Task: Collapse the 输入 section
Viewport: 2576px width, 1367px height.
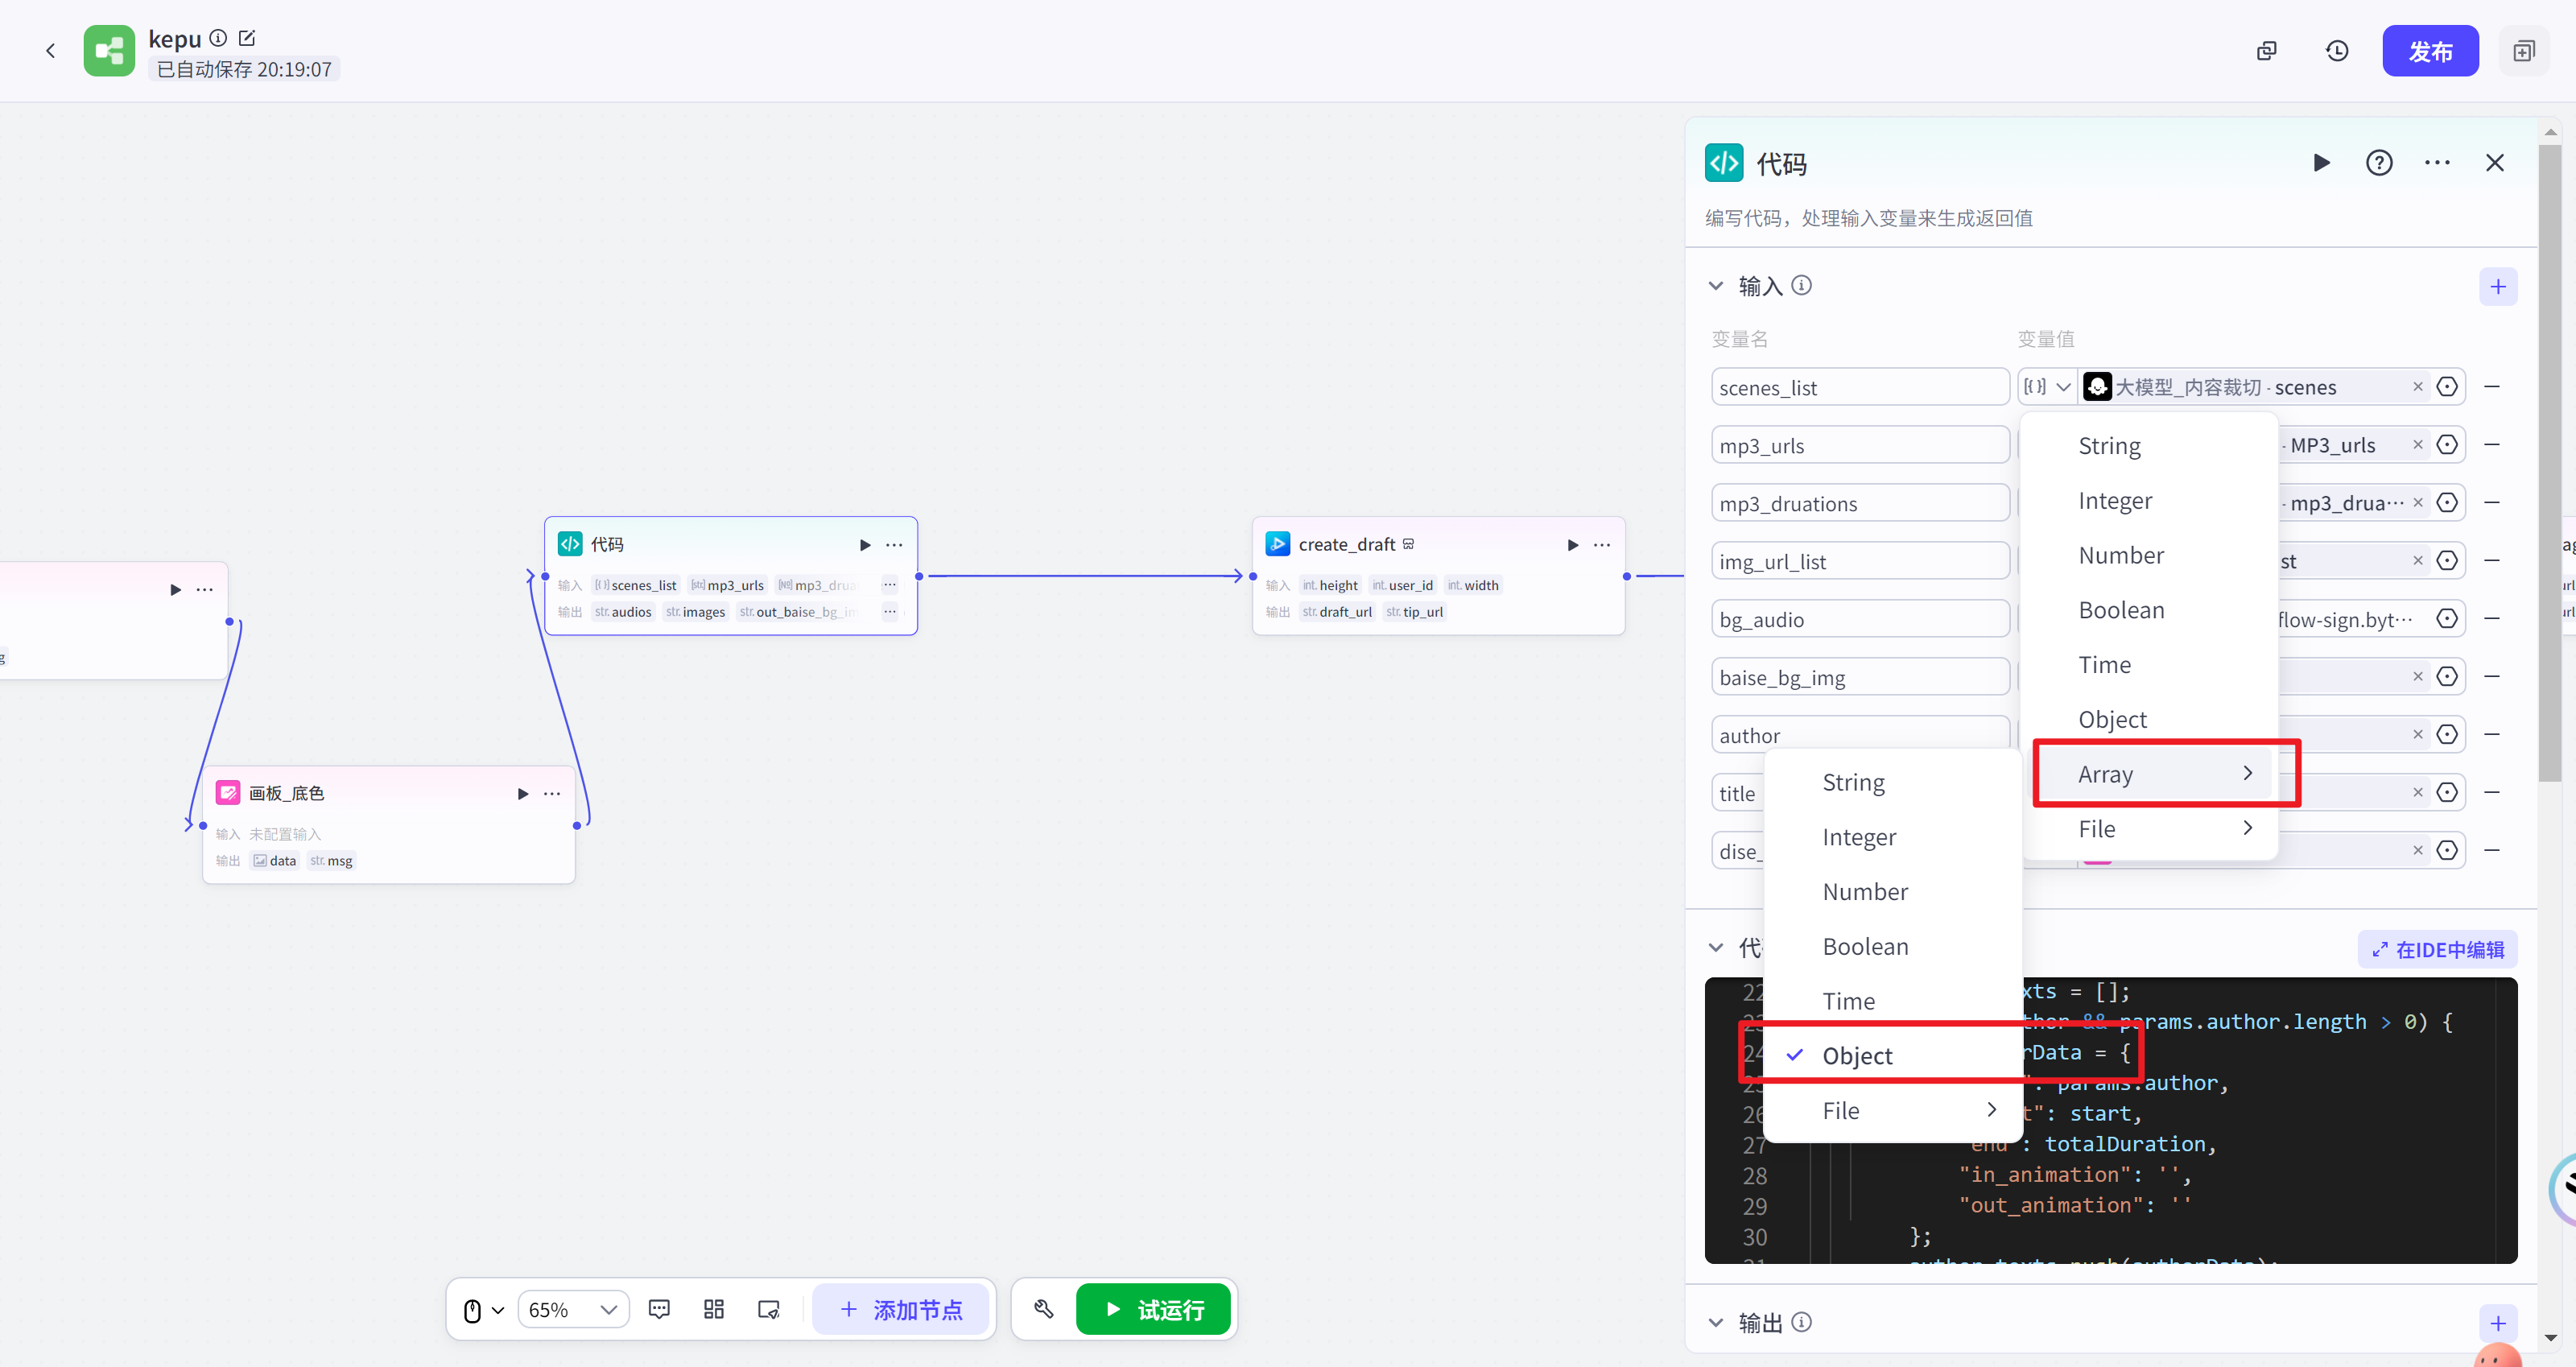Action: pyautogui.click(x=1716, y=286)
